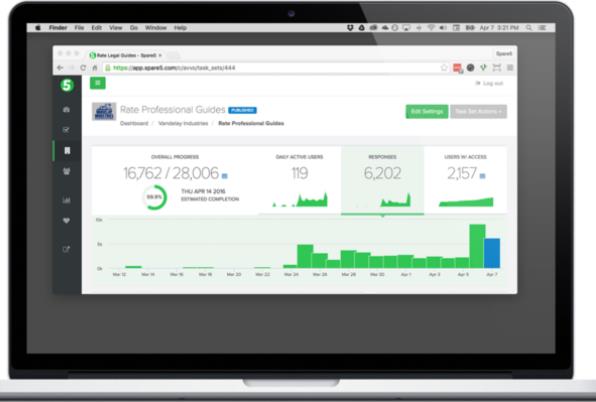Click the Log out link
This screenshot has width=596, height=402.
click(490, 83)
